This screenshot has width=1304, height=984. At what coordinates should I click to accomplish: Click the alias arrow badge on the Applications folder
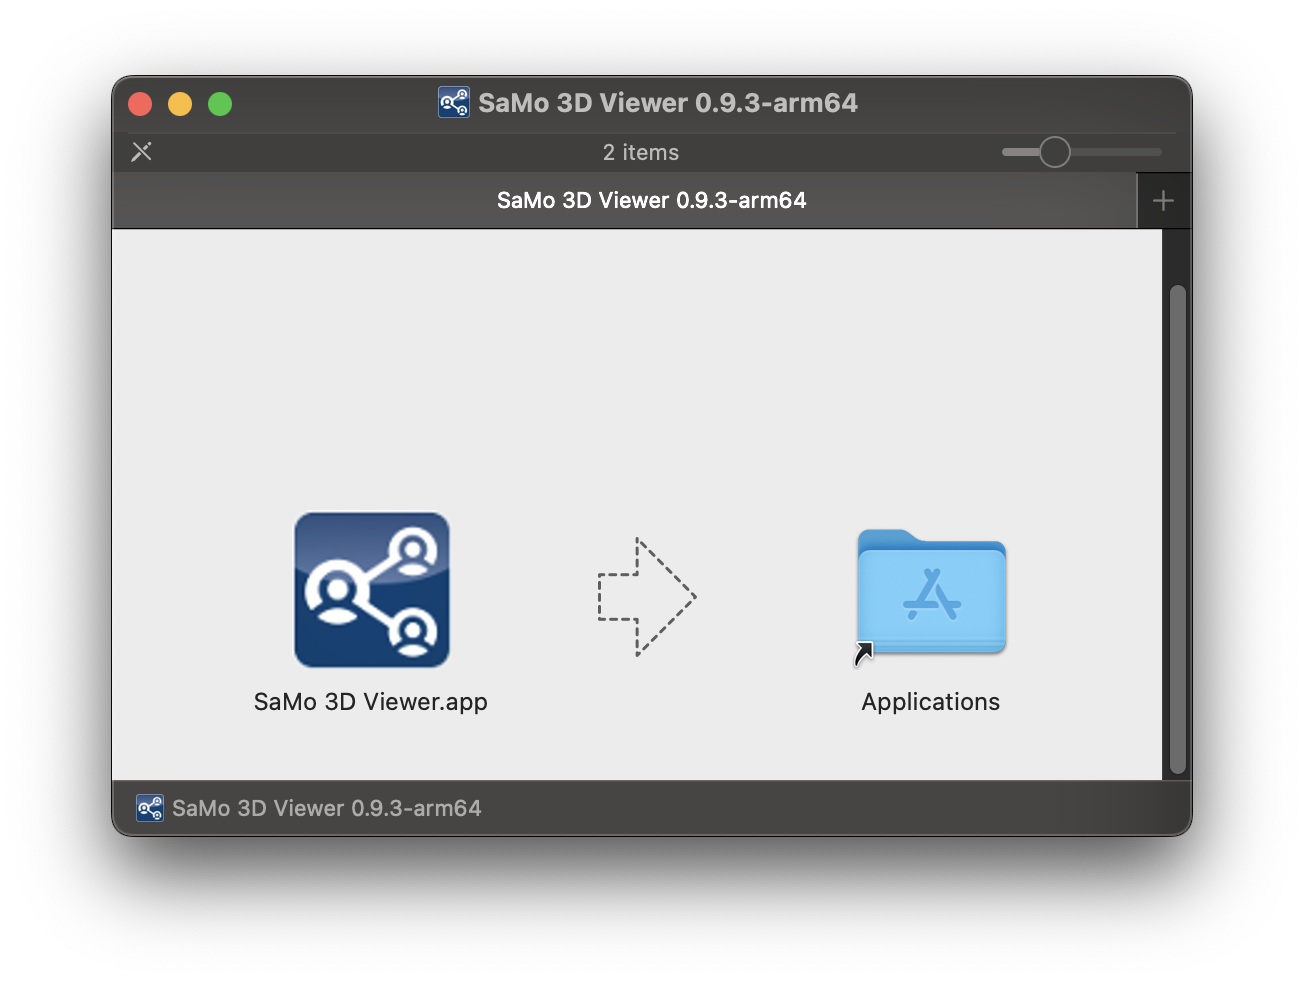click(x=864, y=654)
